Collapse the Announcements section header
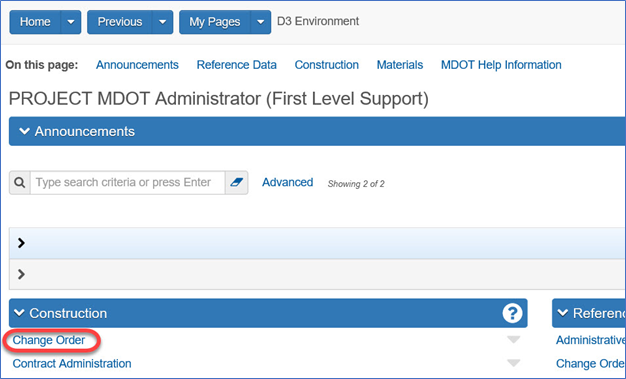626x379 pixels. (x=317, y=131)
